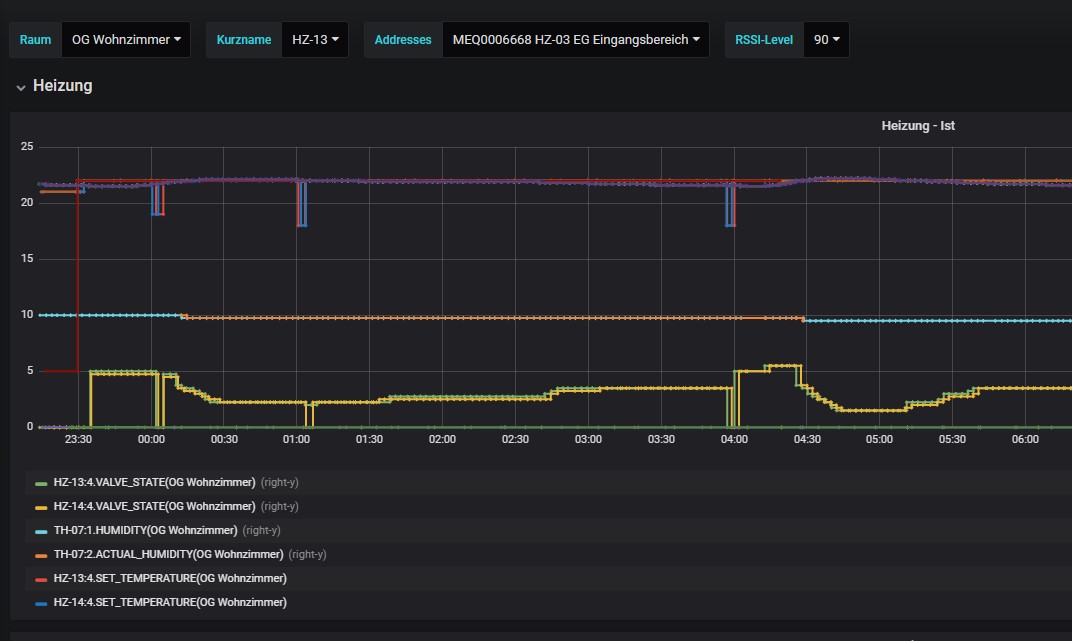The width and height of the screenshot is (1072, 641).
Task: Toggle HZ-13:4.SET_TEMPERATURE legend entry
Action: tap(169, 578)
